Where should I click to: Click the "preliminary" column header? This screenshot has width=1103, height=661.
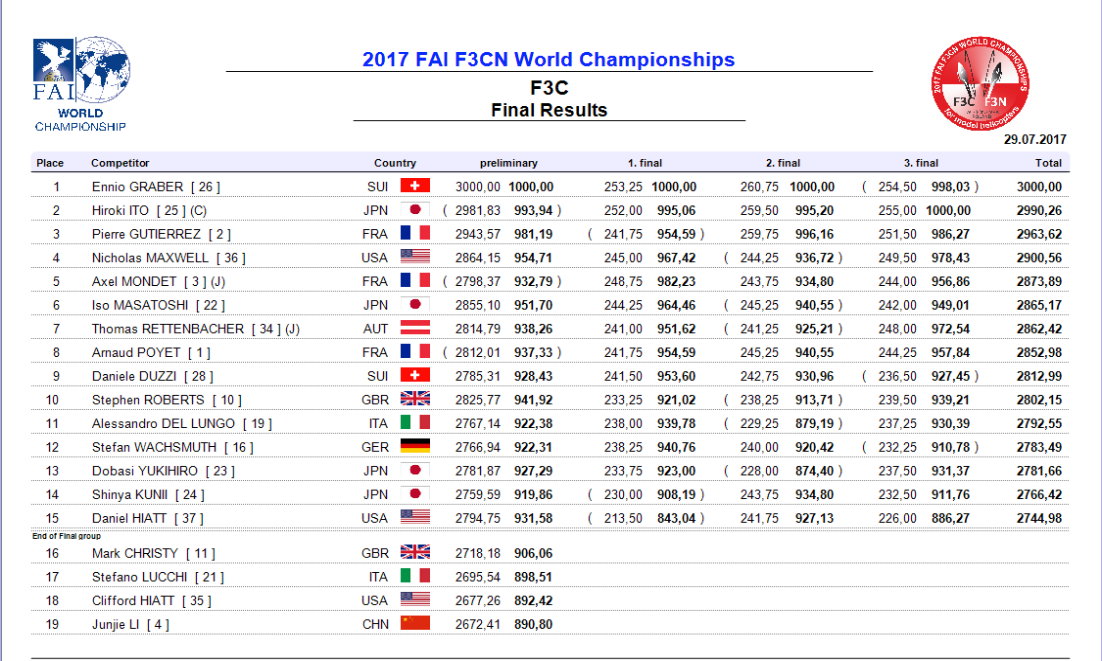[509, 163]
